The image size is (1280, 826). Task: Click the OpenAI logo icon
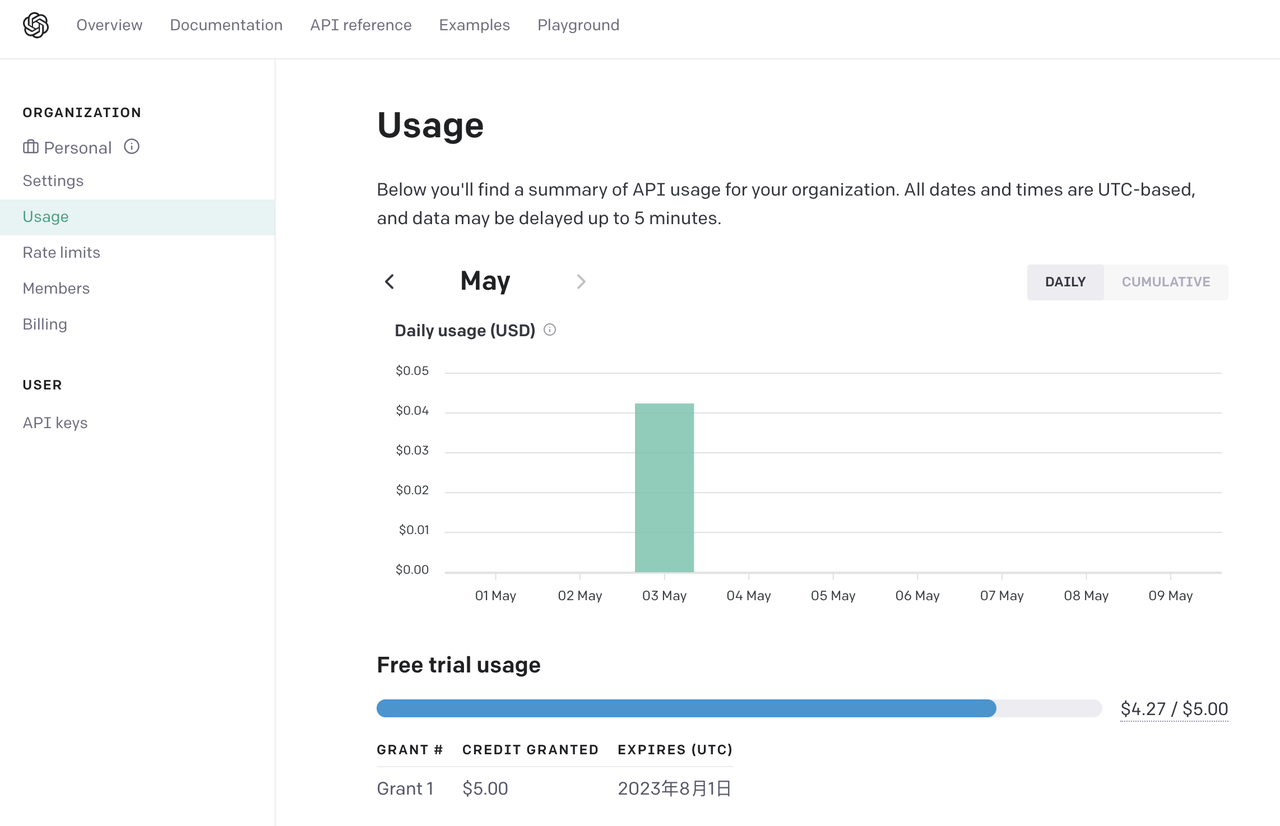tap(36, 25)
